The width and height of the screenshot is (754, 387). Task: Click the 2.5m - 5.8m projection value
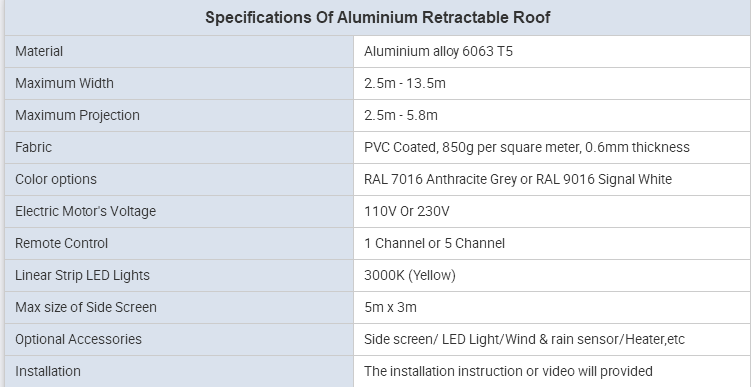tap(401, 115)
